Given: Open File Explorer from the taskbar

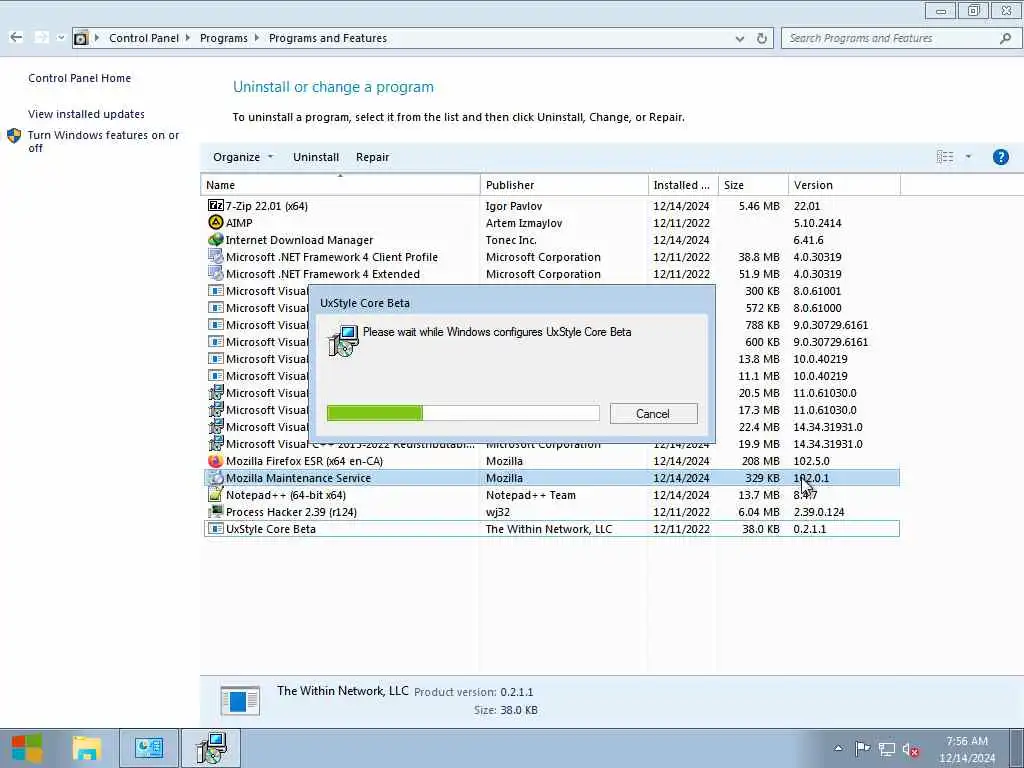Looking at the screenshot, I should pyautogui.click(x=87, y=748).
